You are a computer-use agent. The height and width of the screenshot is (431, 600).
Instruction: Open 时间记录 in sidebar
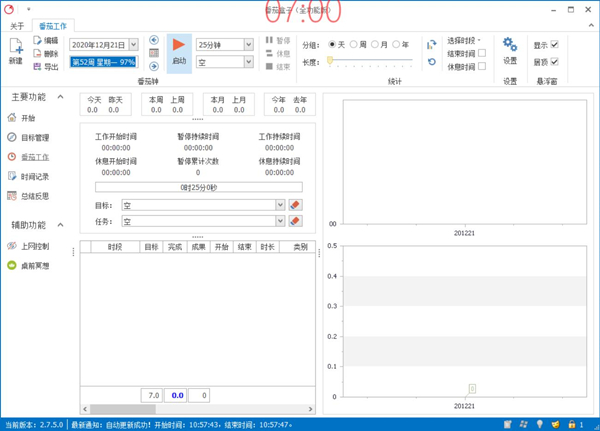34,177
